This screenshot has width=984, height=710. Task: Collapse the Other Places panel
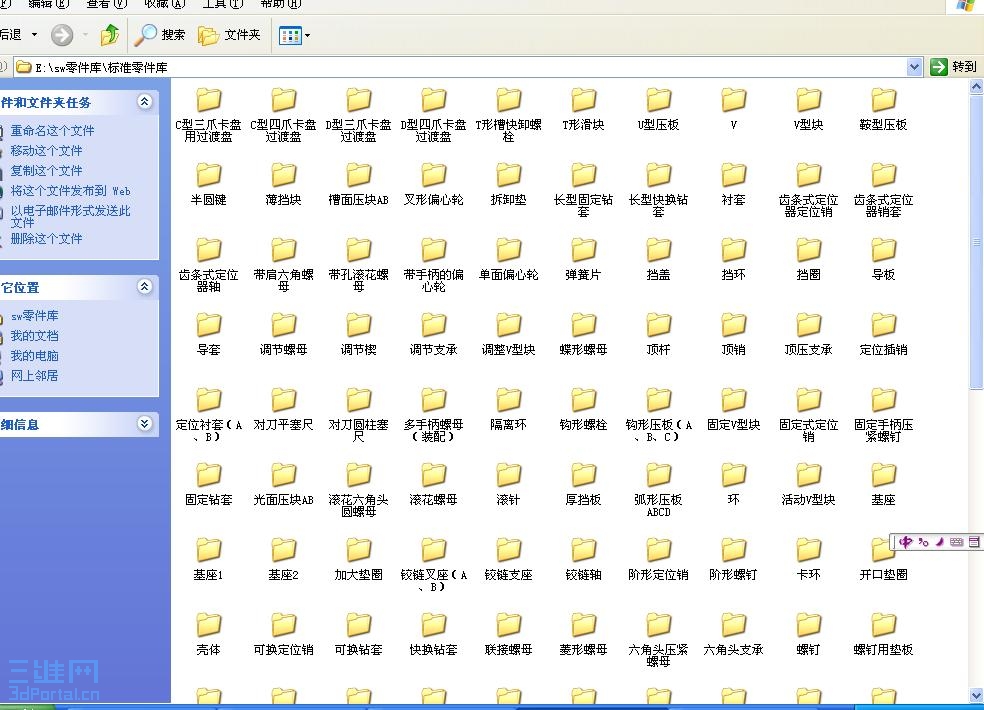click(x=144, y=286)
